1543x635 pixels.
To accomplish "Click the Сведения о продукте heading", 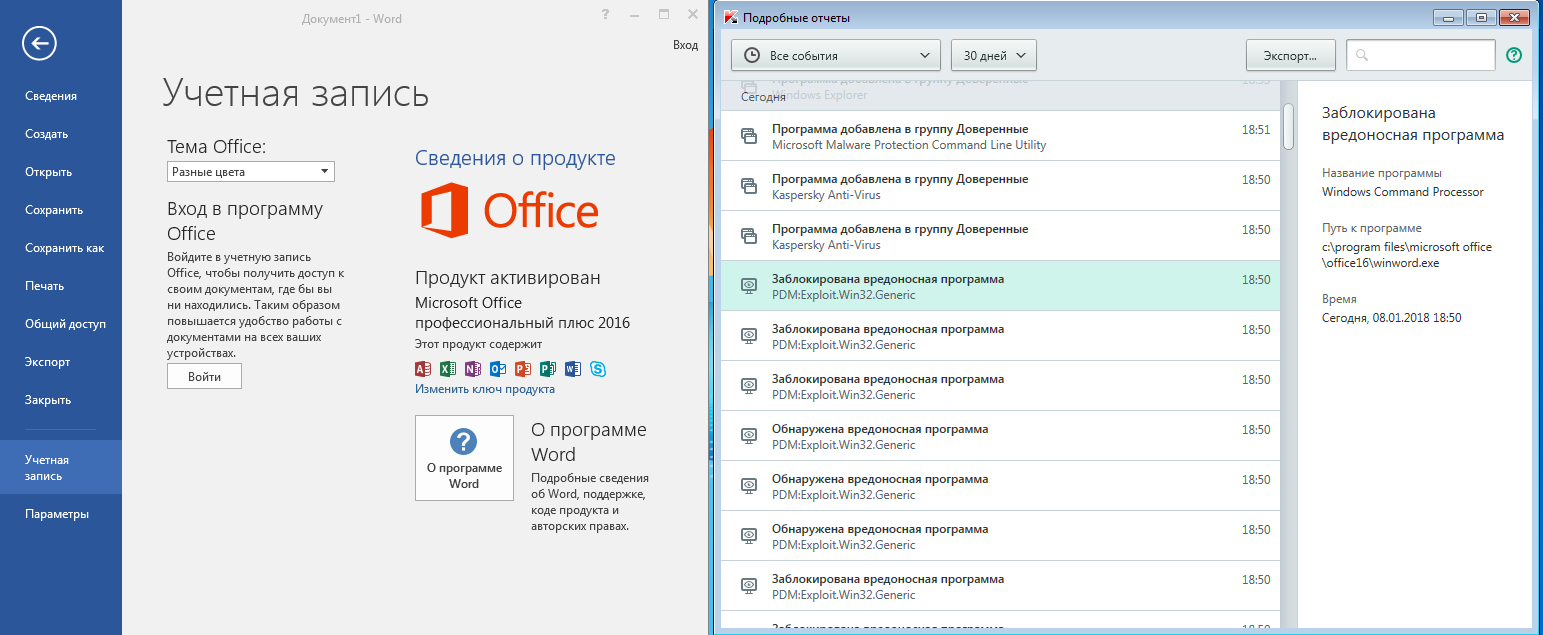I will [515, 158].
